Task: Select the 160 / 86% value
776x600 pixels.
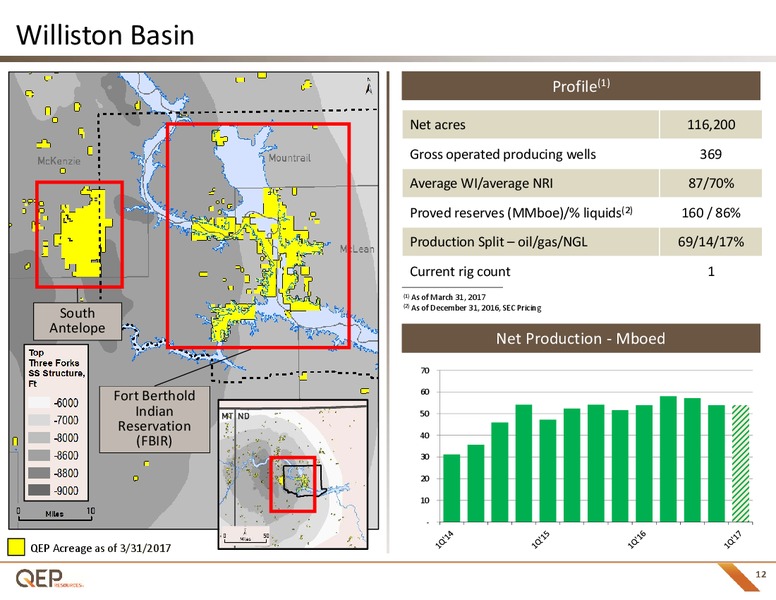Action: coord(711,212)
